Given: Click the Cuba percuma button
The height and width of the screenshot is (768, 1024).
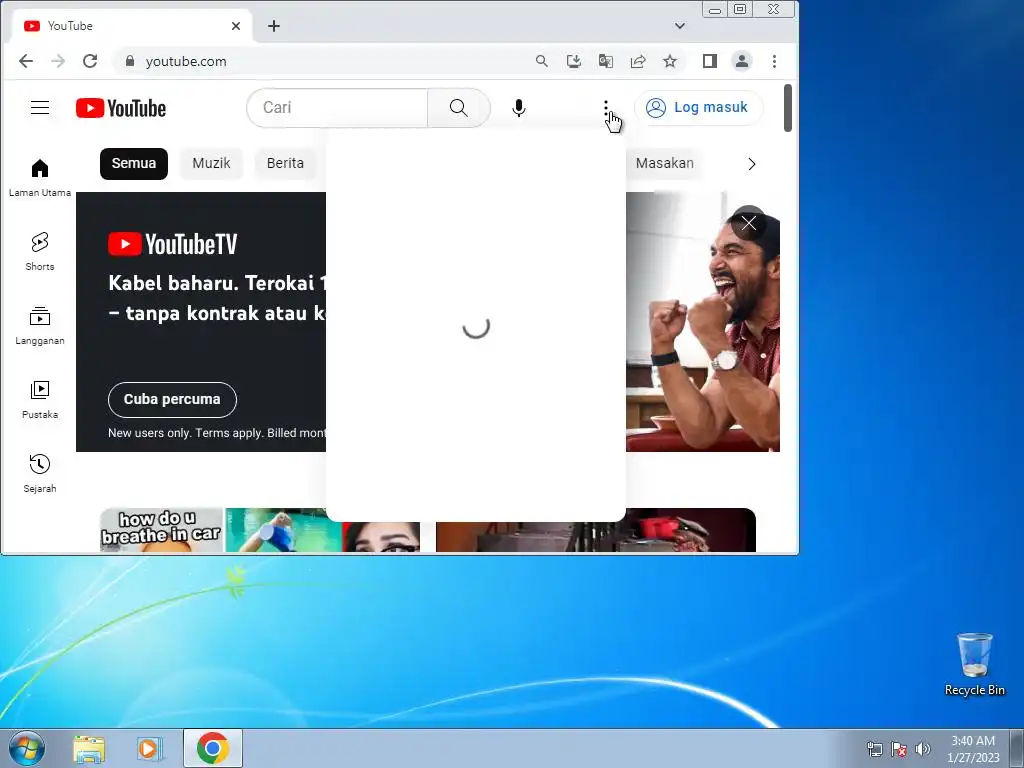Looking at the screenshot, I should coord(172,400).
